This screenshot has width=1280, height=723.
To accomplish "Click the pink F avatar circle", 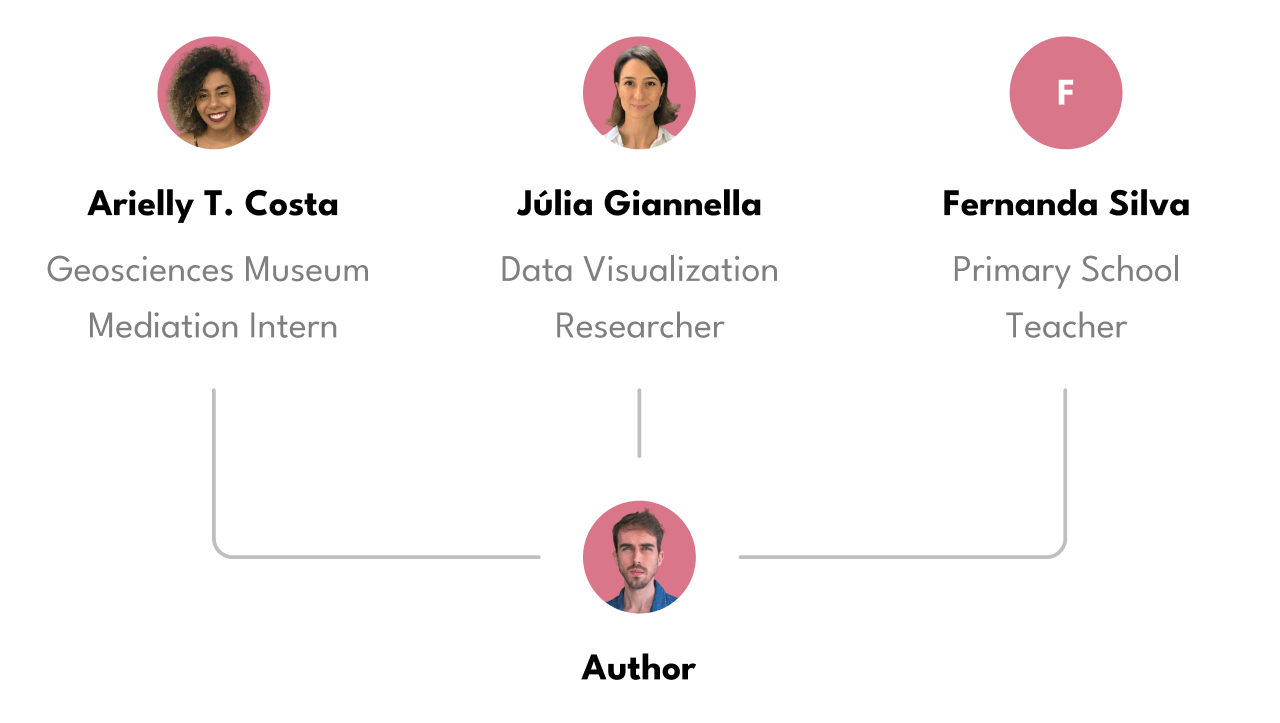I will (1066, 93).
